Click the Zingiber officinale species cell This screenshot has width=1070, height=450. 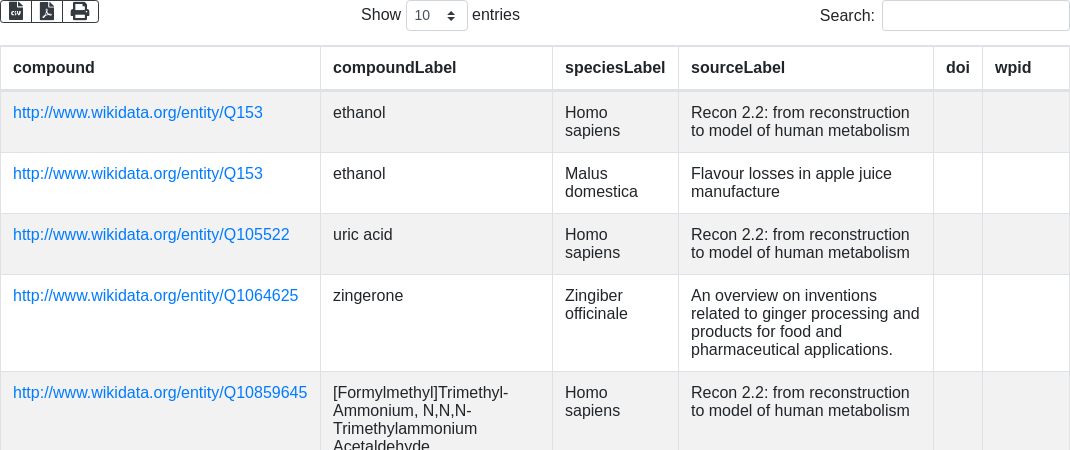(x=596, y=305)
